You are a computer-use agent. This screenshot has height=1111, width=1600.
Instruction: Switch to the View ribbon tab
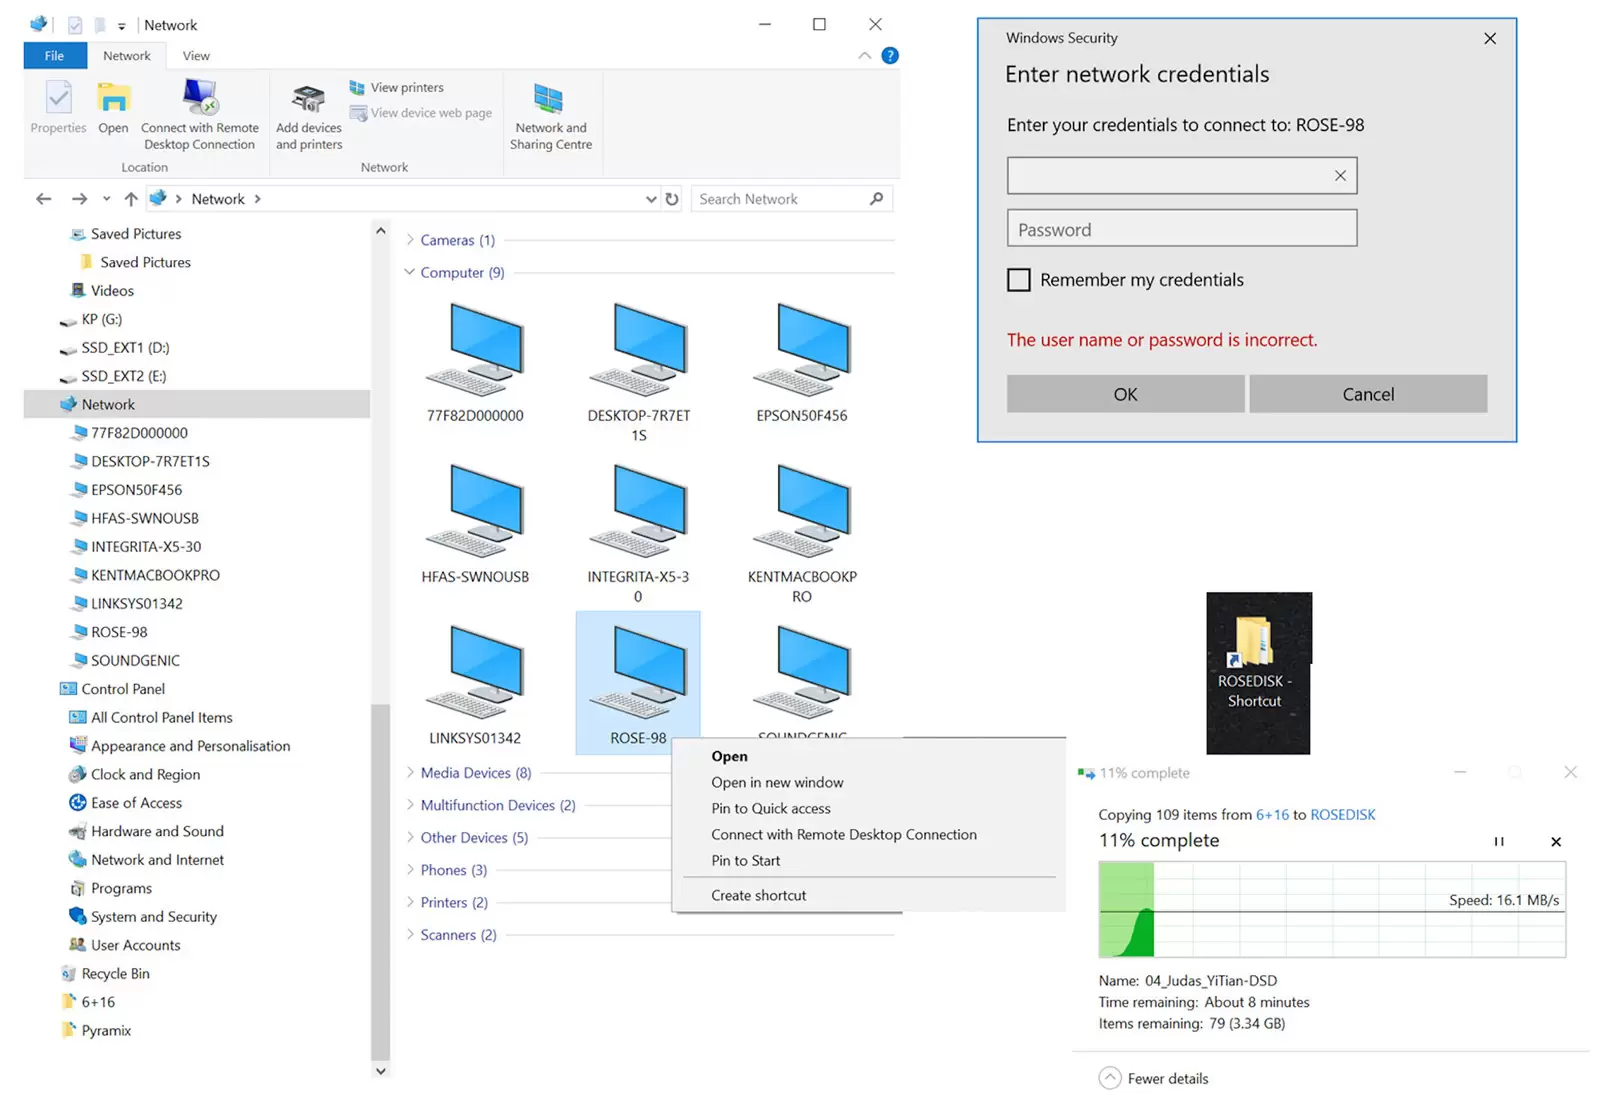(x=196, y=56)
